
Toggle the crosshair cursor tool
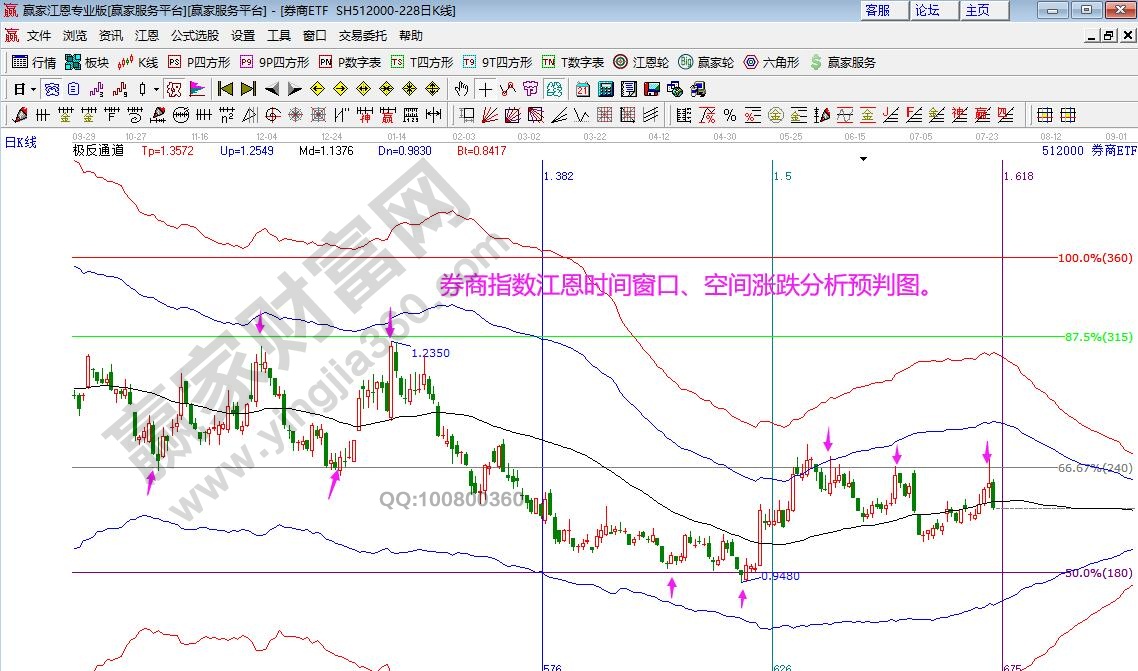click(x=485, y=88)
